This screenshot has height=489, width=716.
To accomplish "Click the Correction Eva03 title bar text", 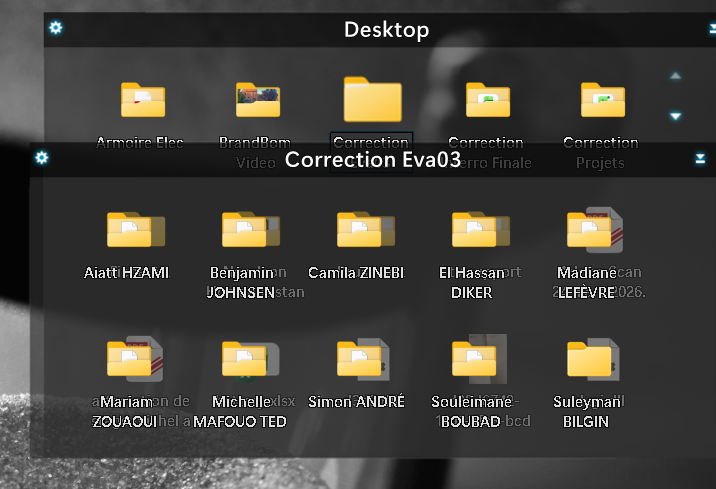I will tap(373, 159).
